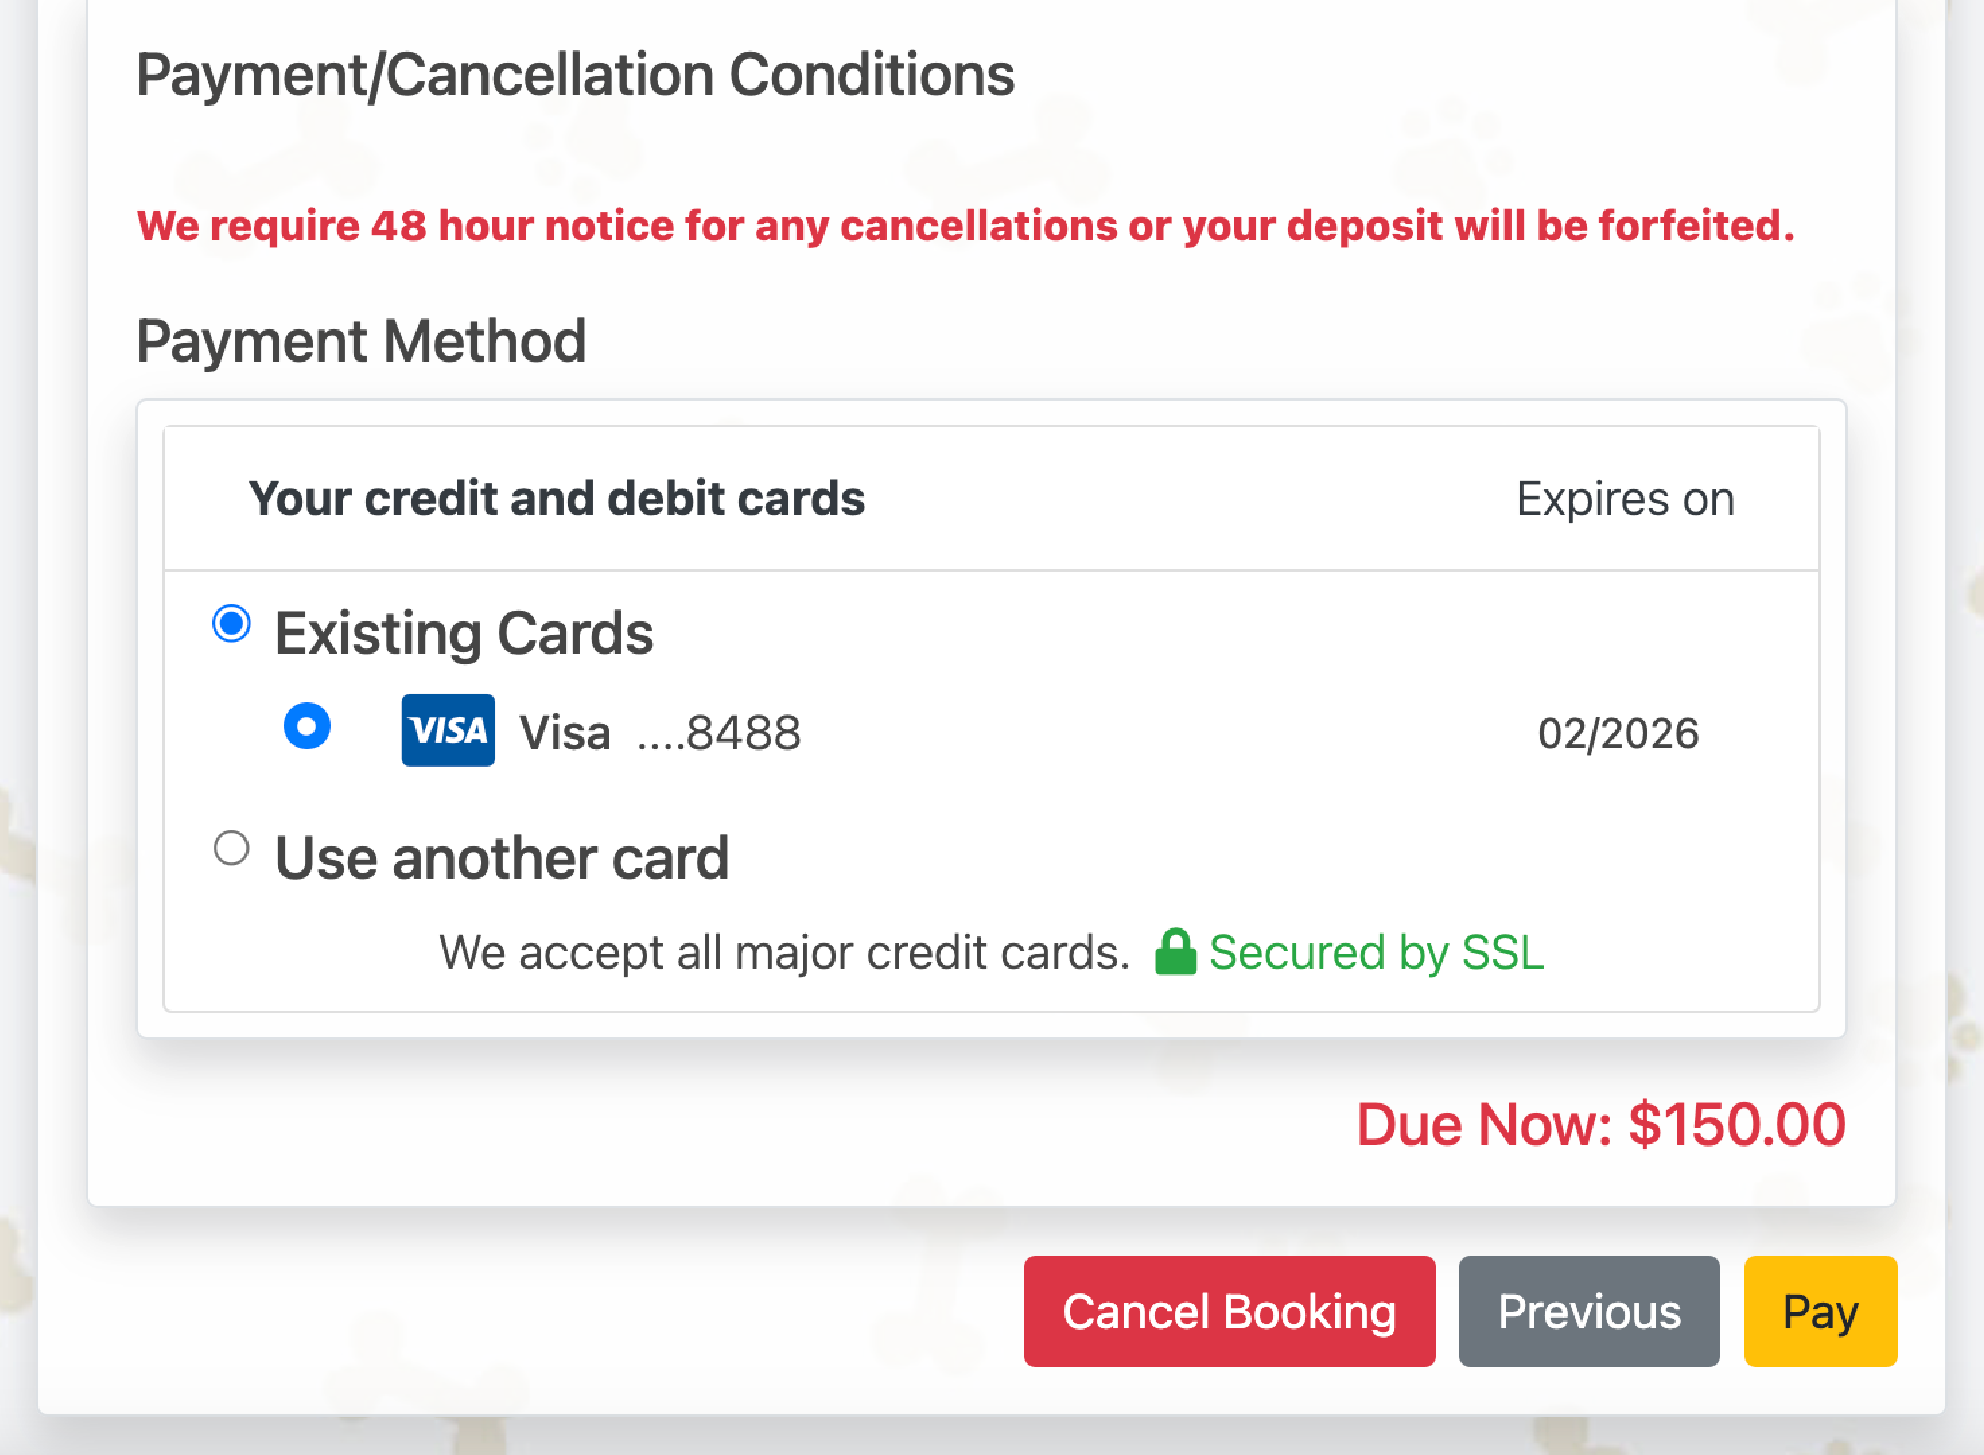Click the "Visa ....8488" card label

659,731
